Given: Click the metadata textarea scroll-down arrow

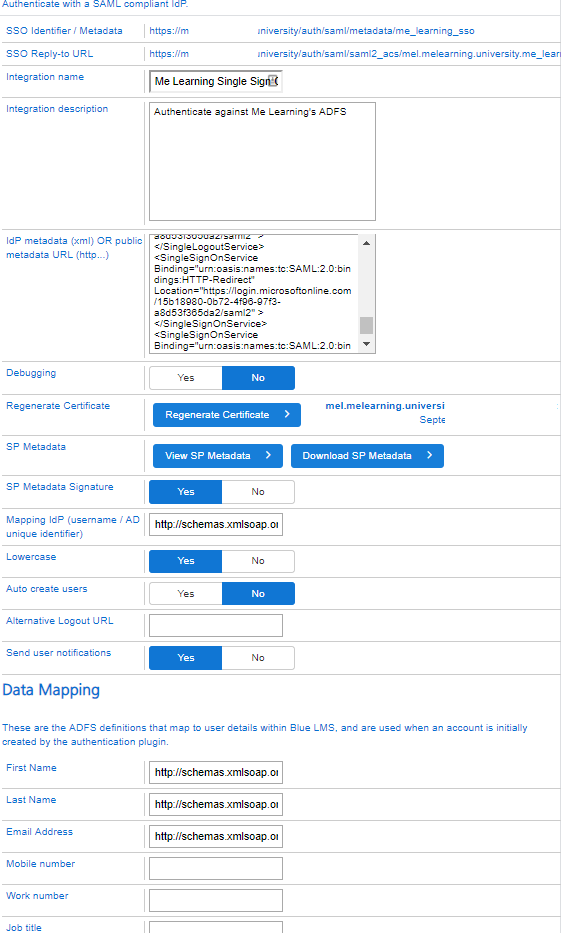Looking at the screenshot, I should point(367,344).
